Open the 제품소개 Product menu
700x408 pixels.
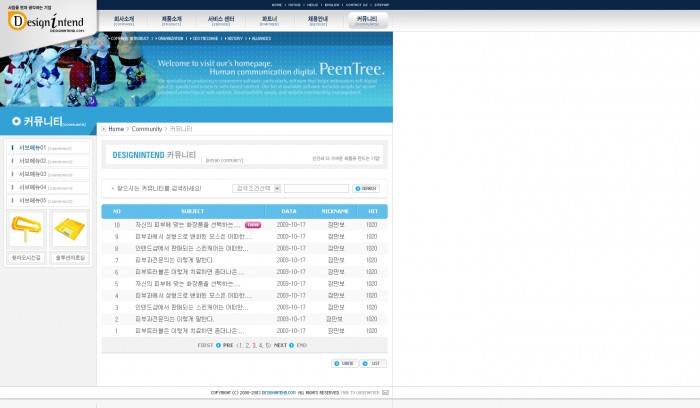point(171,21)
